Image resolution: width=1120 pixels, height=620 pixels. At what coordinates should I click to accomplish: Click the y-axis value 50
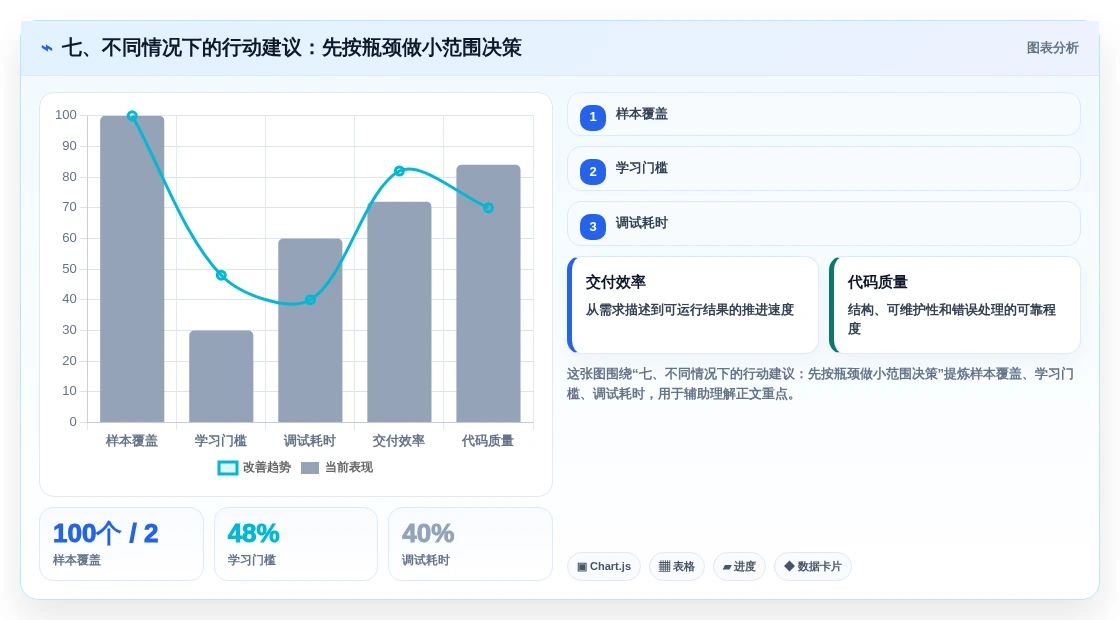tap(69, 269)
